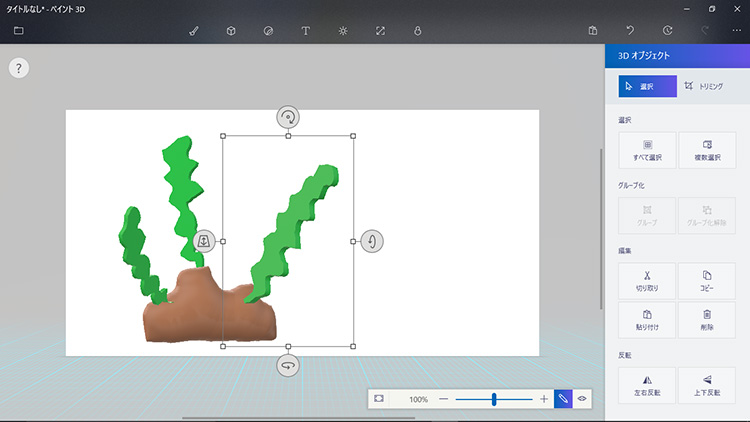Expand the folder menu at top left
This screenshot has height=422, width=750.
click(19, 31)
